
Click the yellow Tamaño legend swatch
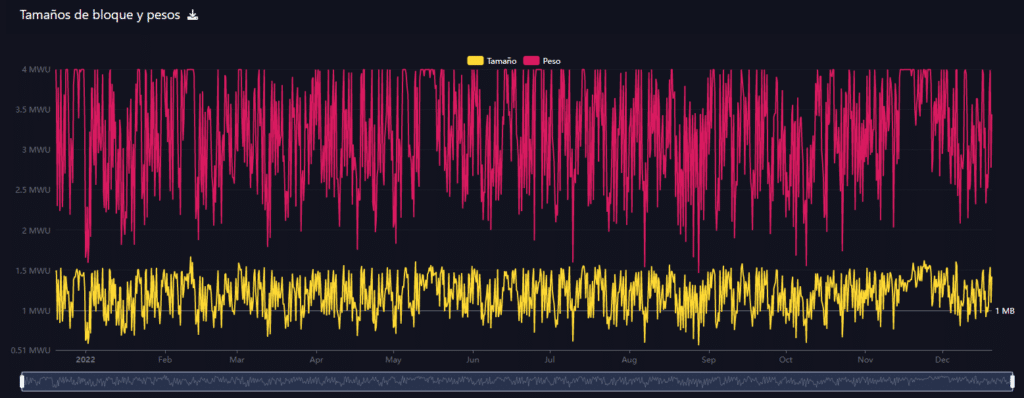[x=475, y=61]
